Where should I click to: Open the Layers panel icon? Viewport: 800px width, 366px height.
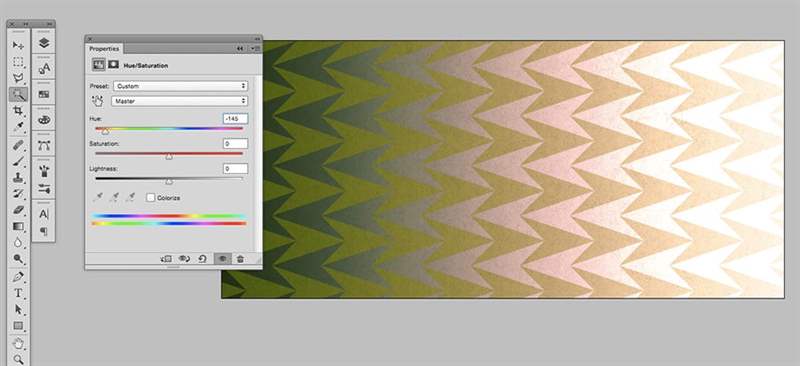44,43
